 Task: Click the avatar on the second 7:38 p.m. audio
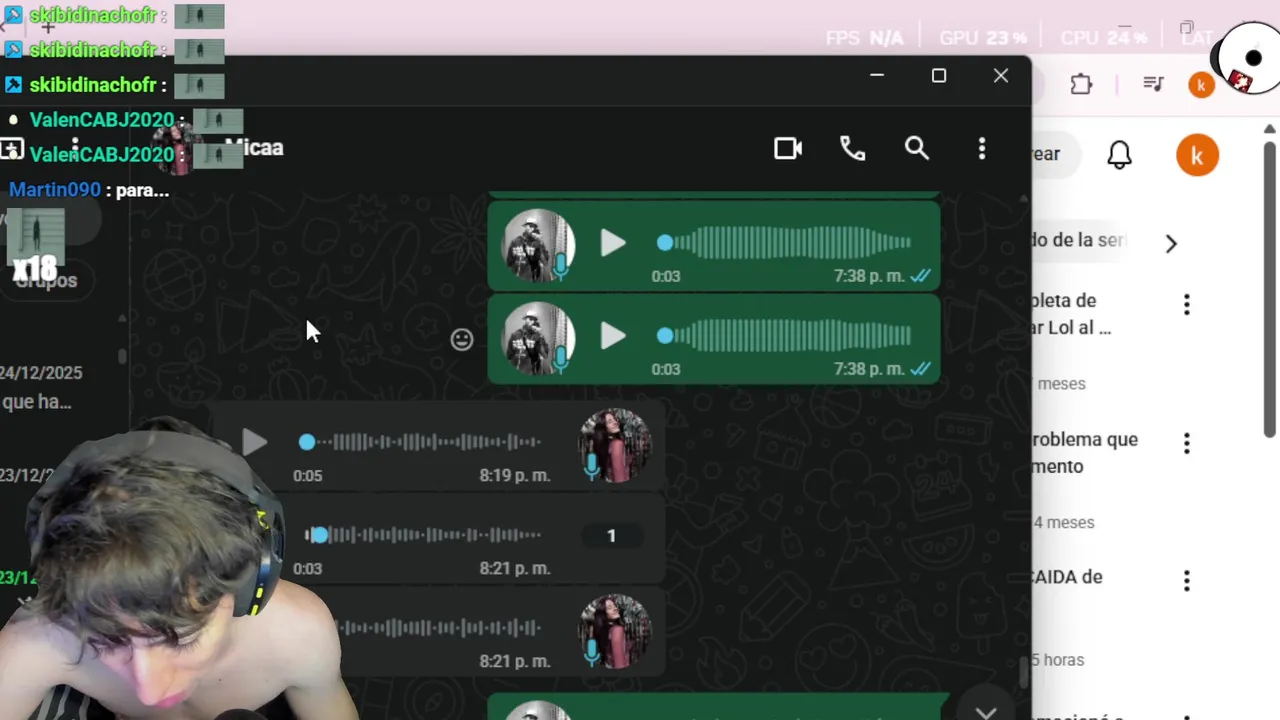(x=538, y=338)
